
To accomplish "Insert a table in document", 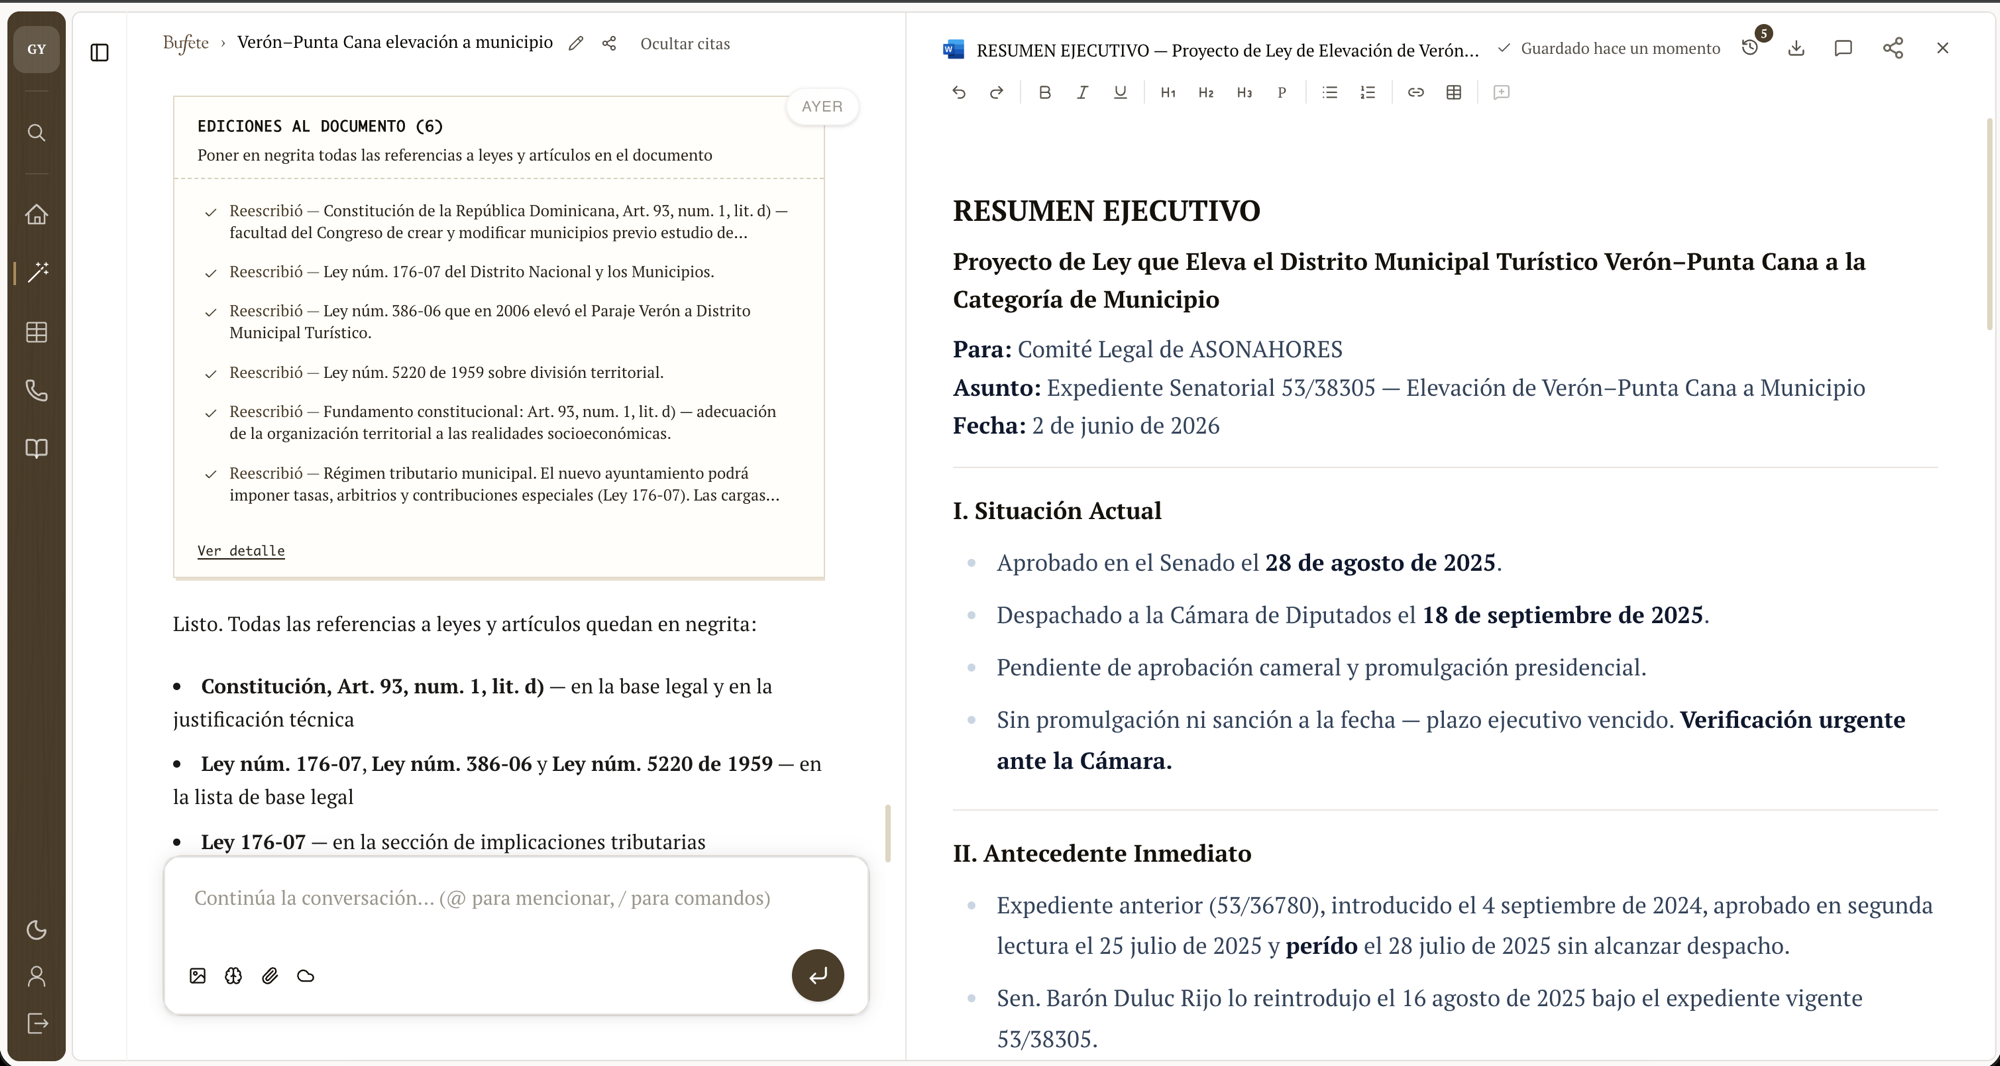I will pos(1454,92).
